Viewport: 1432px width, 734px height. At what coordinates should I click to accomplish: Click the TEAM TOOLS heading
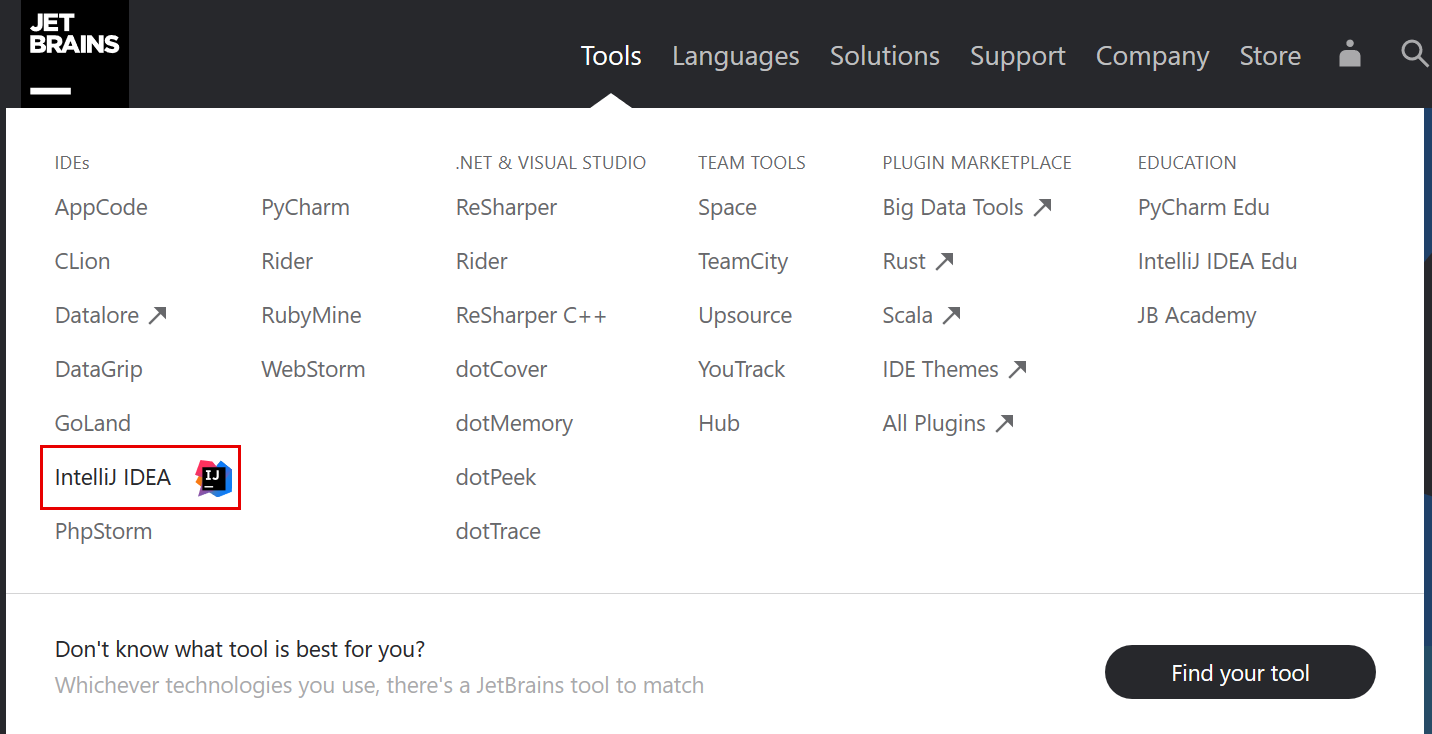(752, 163)
